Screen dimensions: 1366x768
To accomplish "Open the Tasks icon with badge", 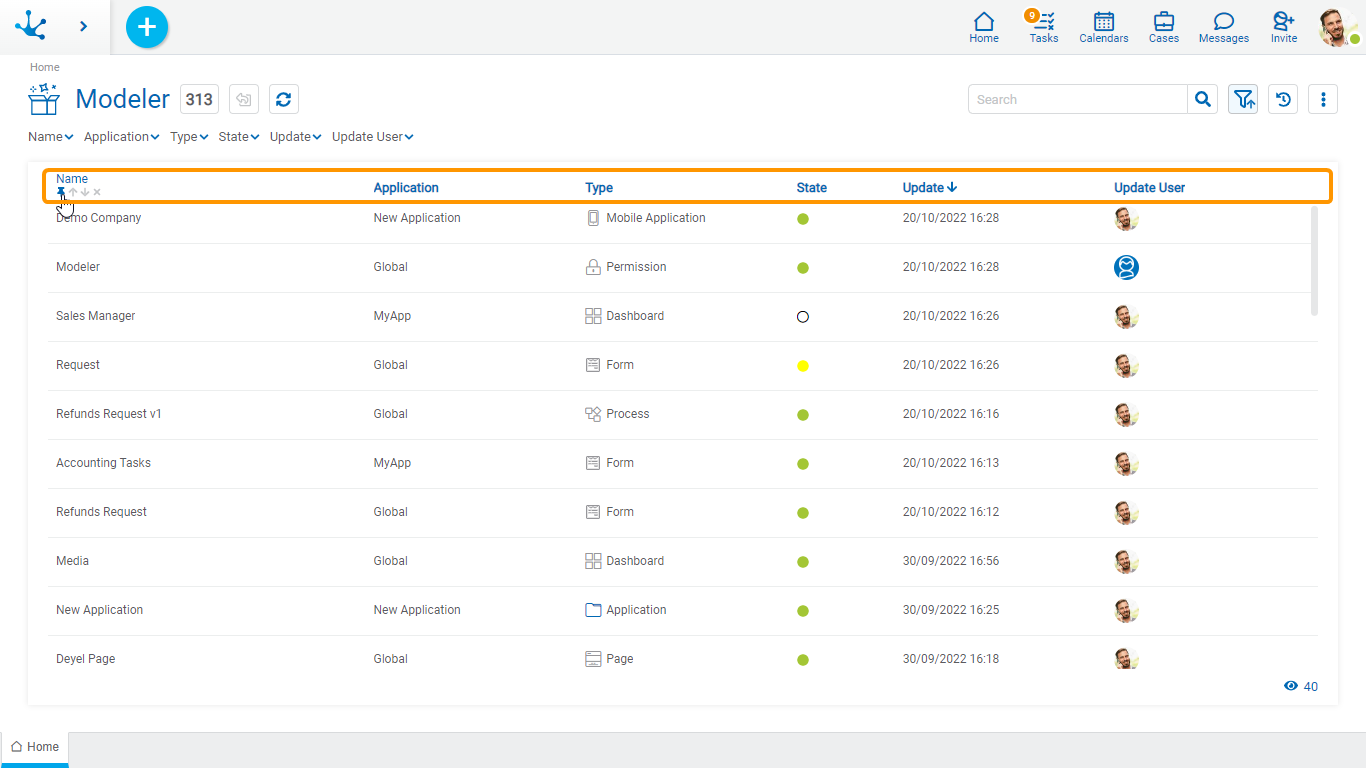I will point(1044,27).
